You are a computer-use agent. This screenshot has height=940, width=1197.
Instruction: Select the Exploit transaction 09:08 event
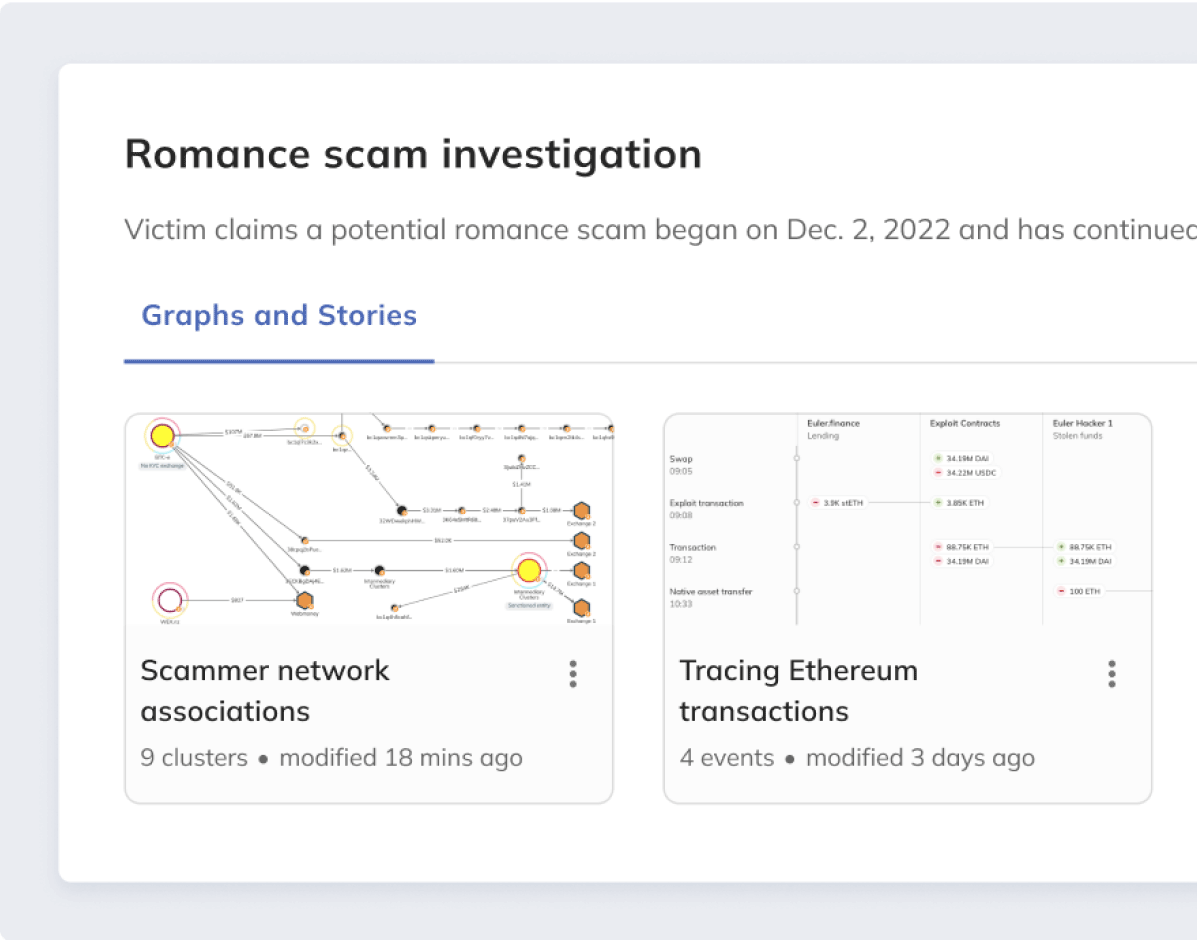(x=706, y=509)
